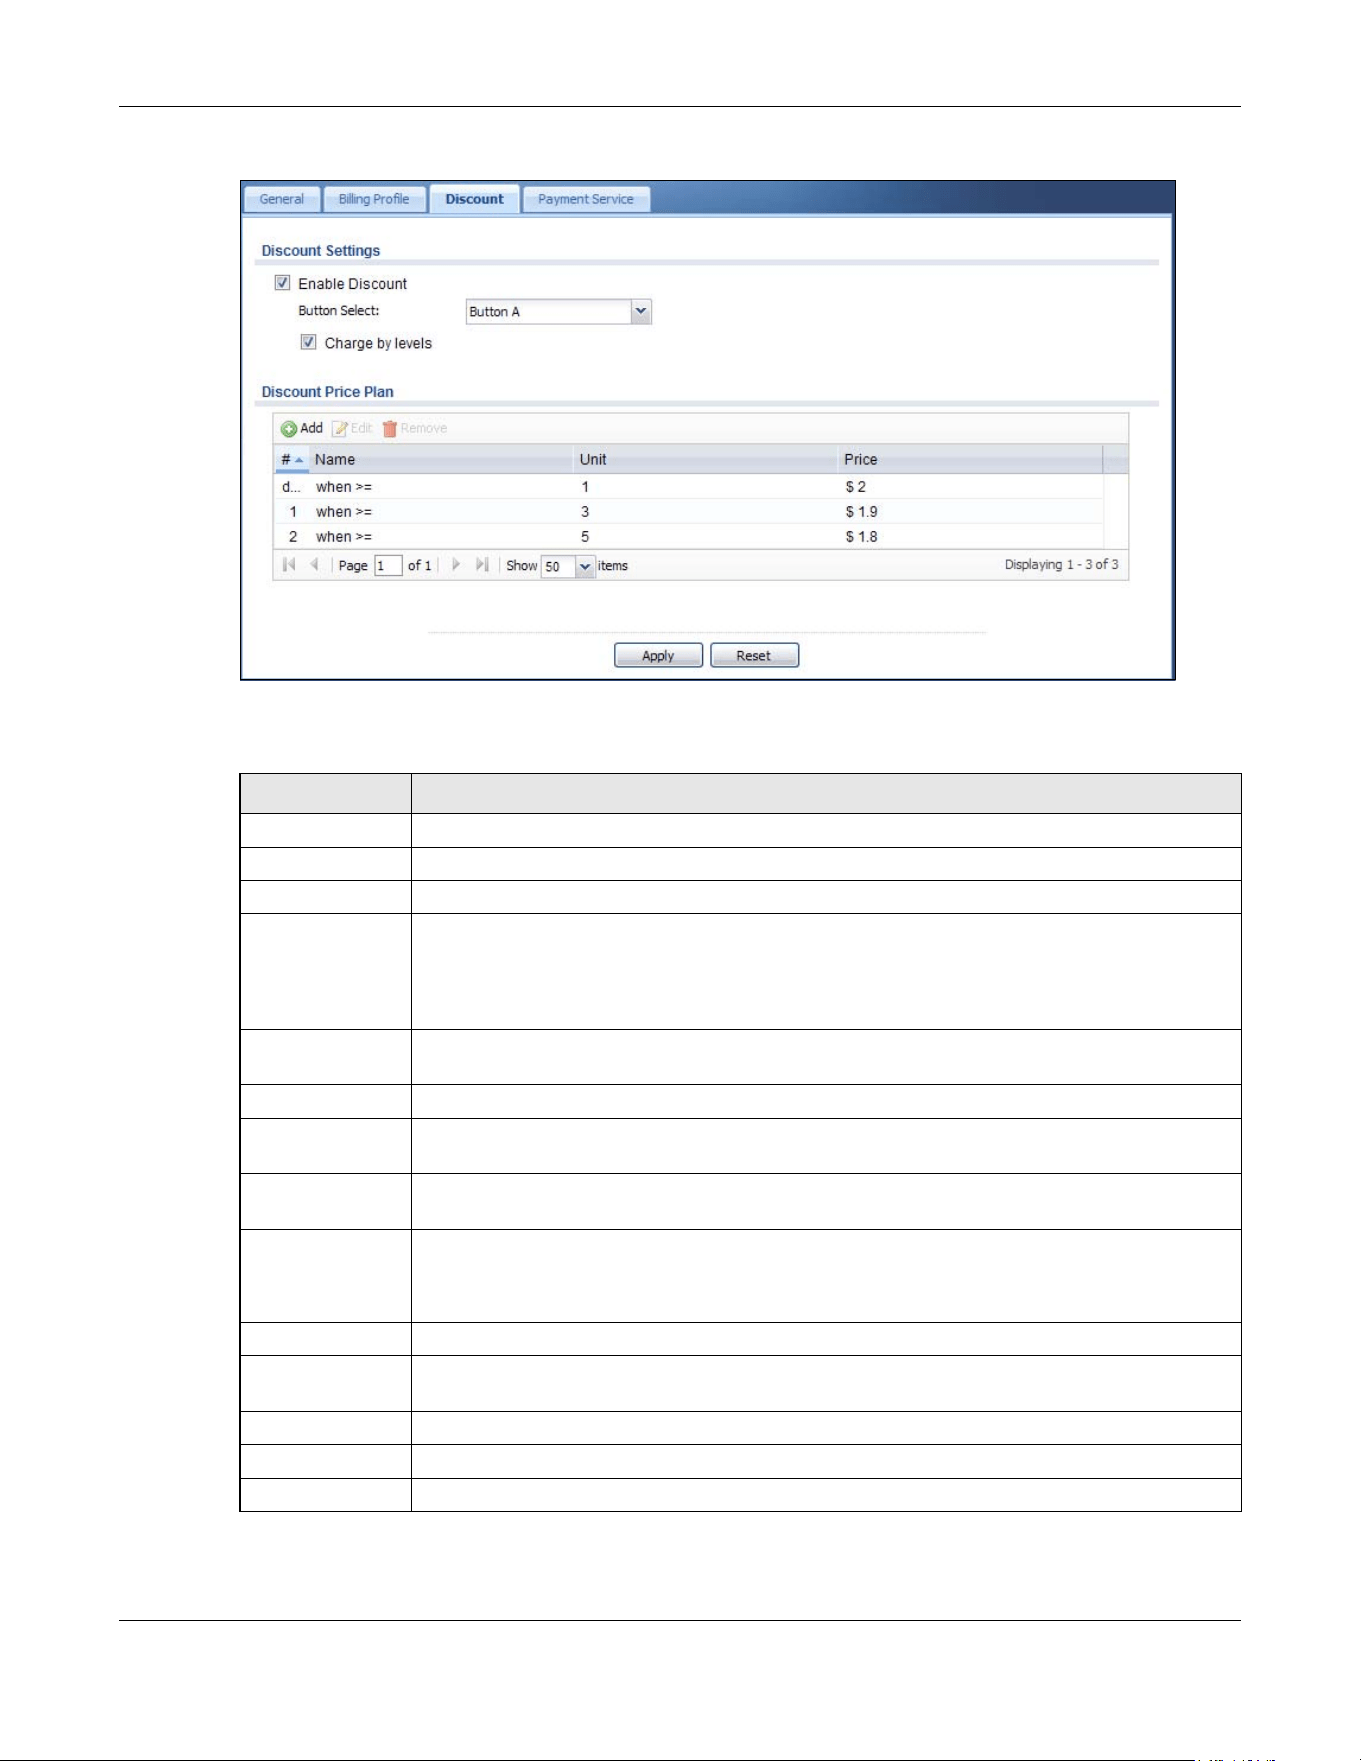This screenshot has height=1761, width=1361.
Task: Open the Billing Profile tab
Action: point(374,199)
